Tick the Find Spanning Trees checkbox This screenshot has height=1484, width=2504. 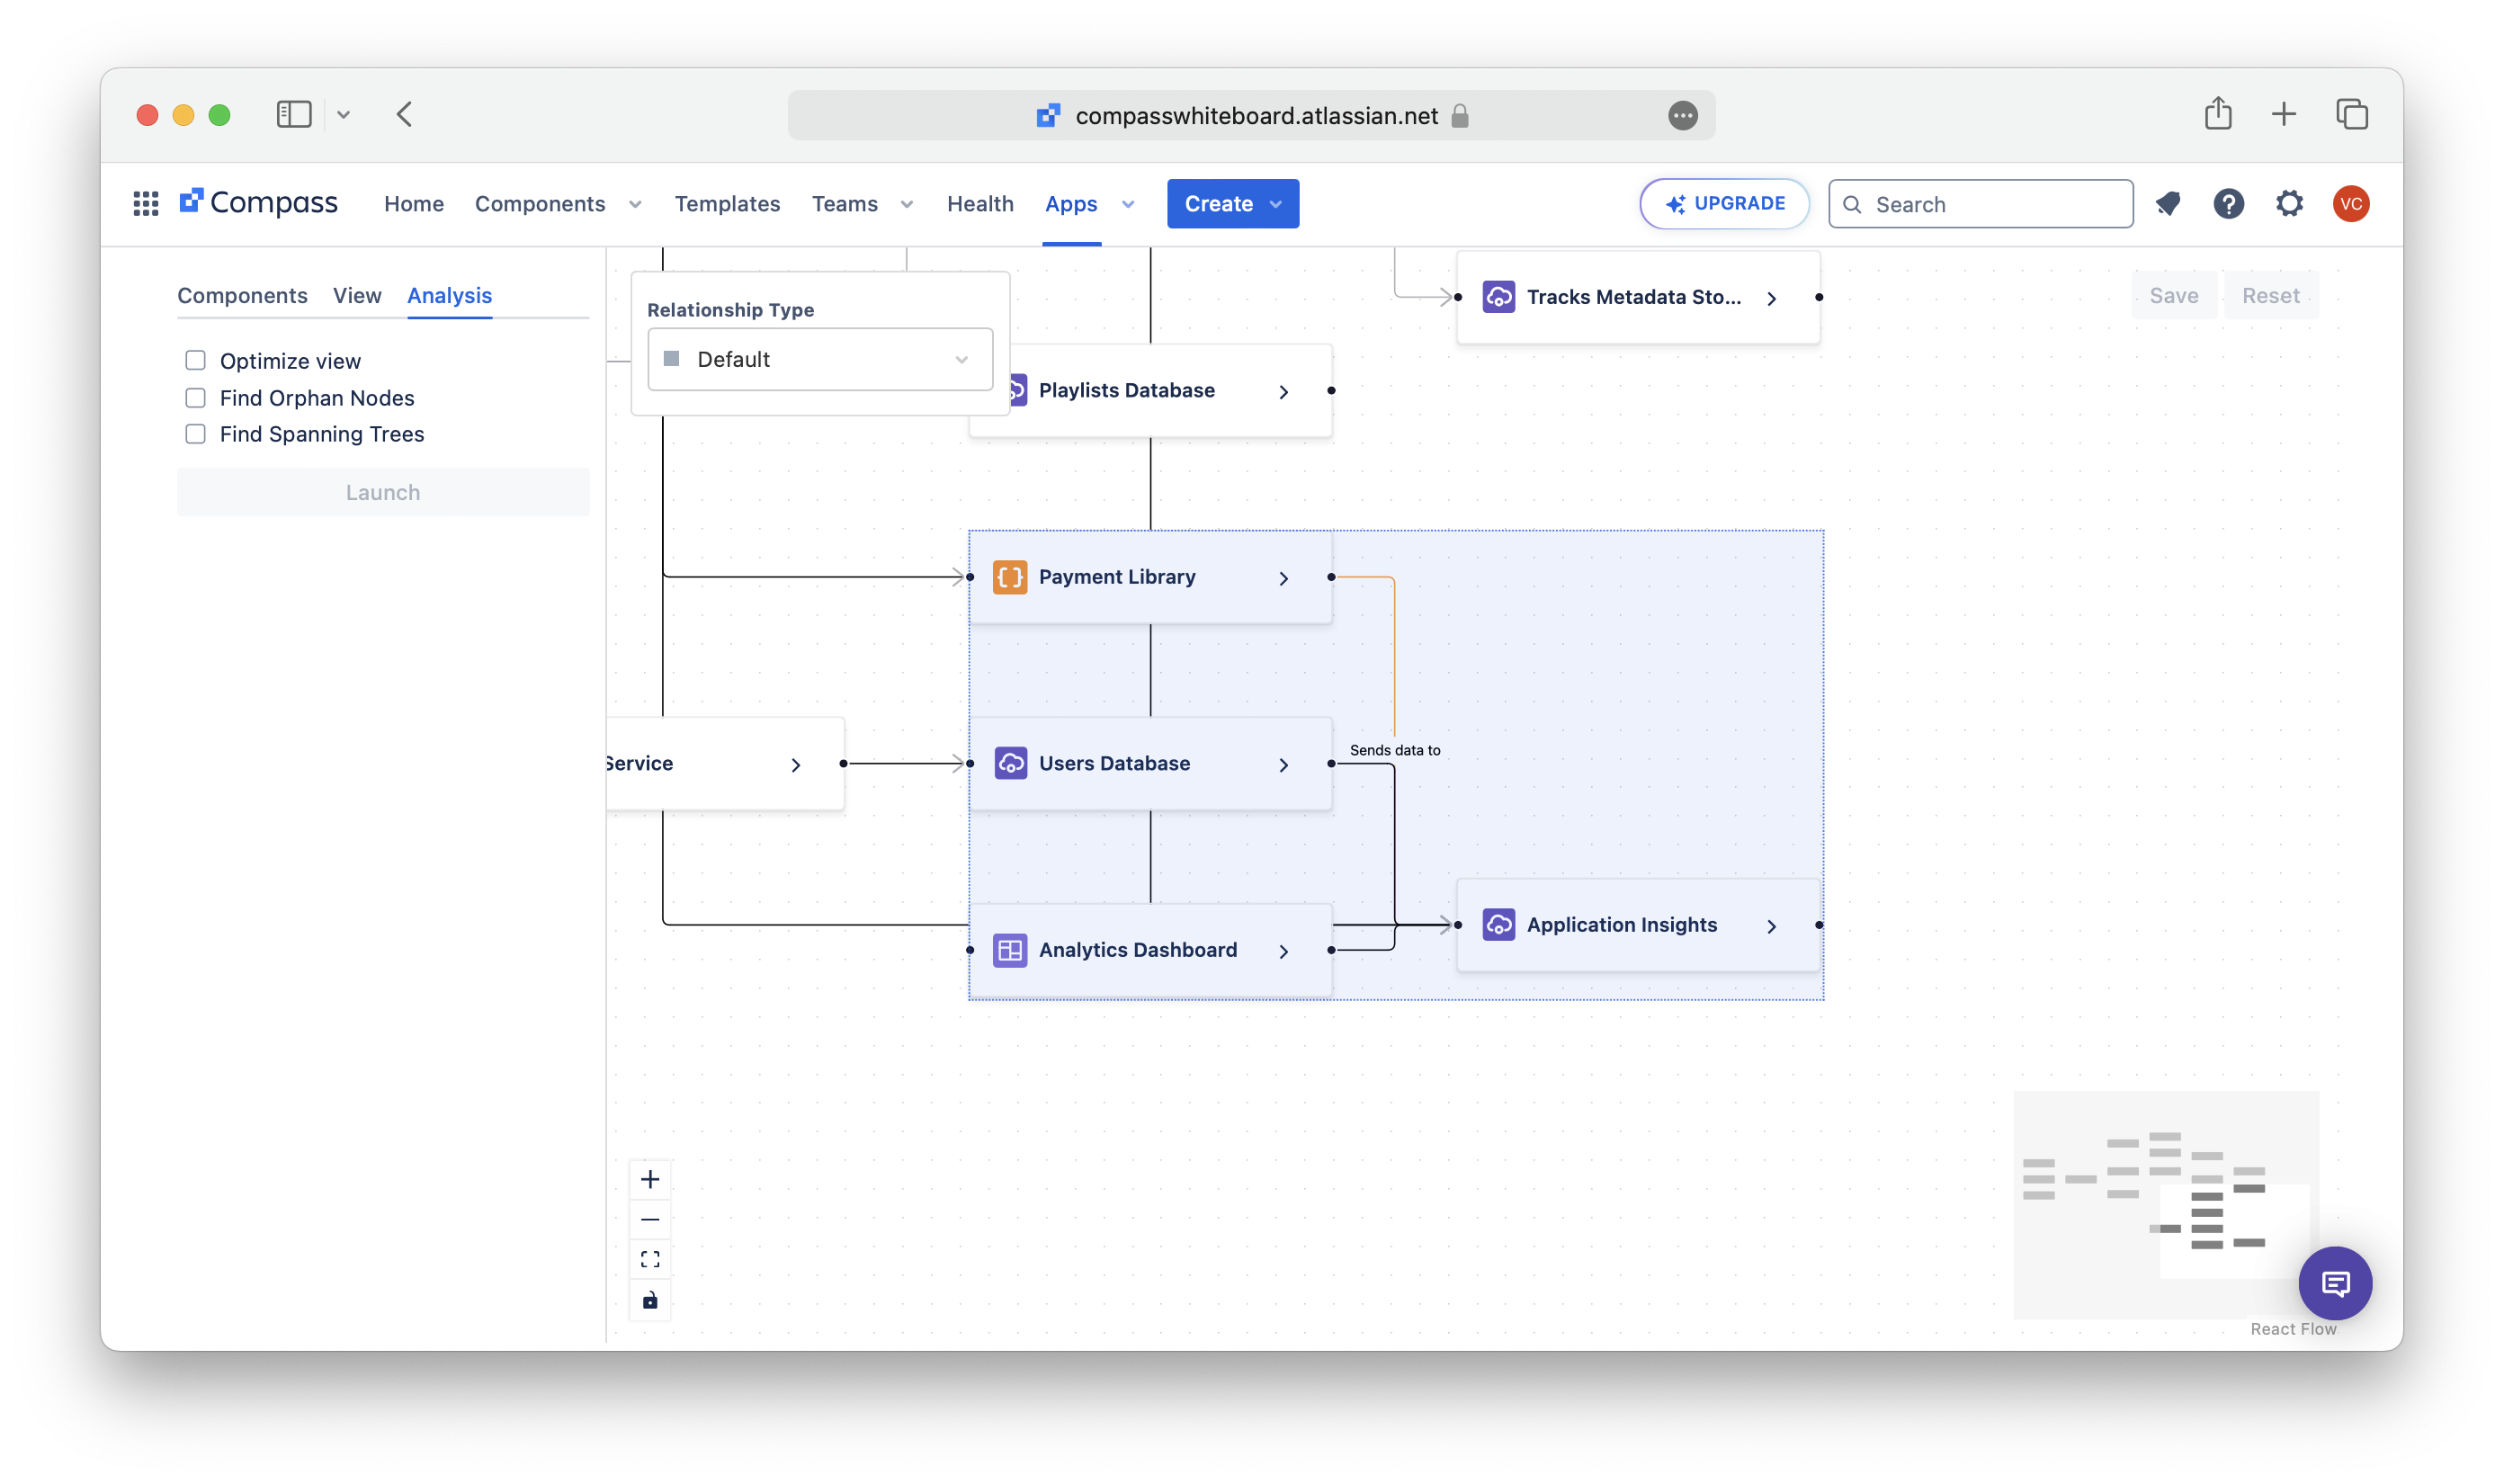coord(195,434)
